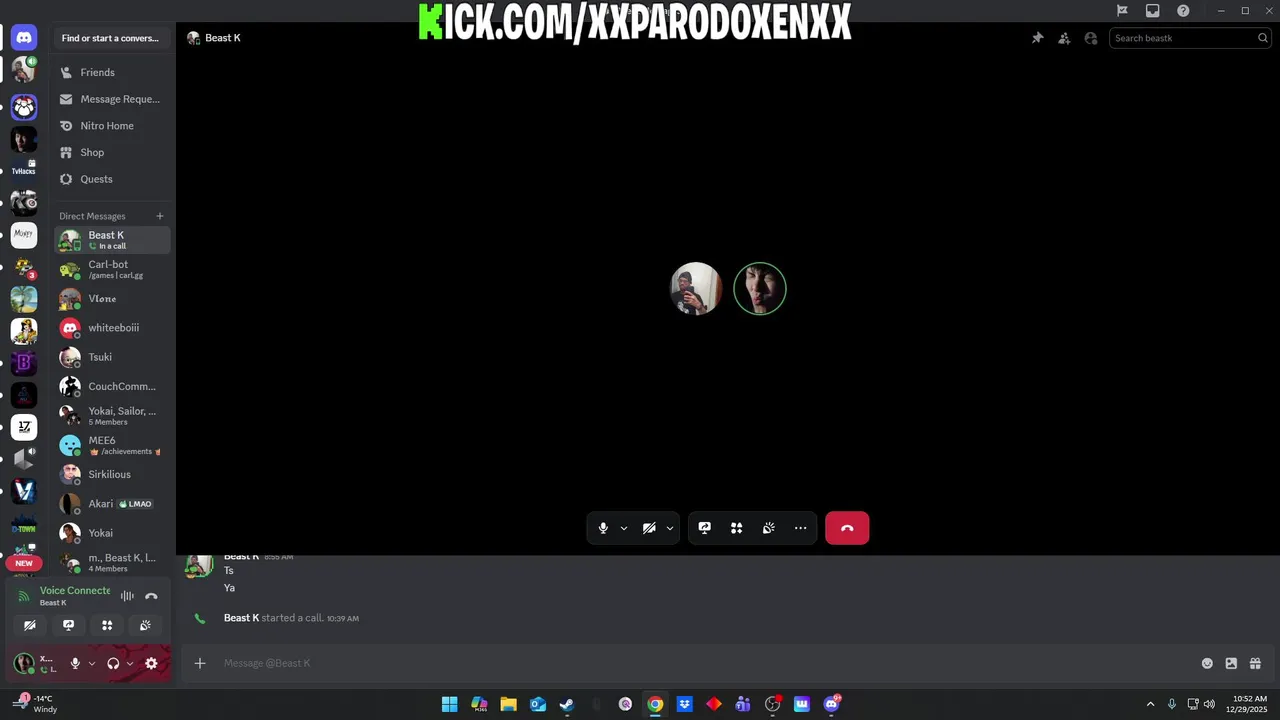Open Akari direct message
Image resolution: width=1280 pixels, height=720 pixels.
click(x=112, y=504)
